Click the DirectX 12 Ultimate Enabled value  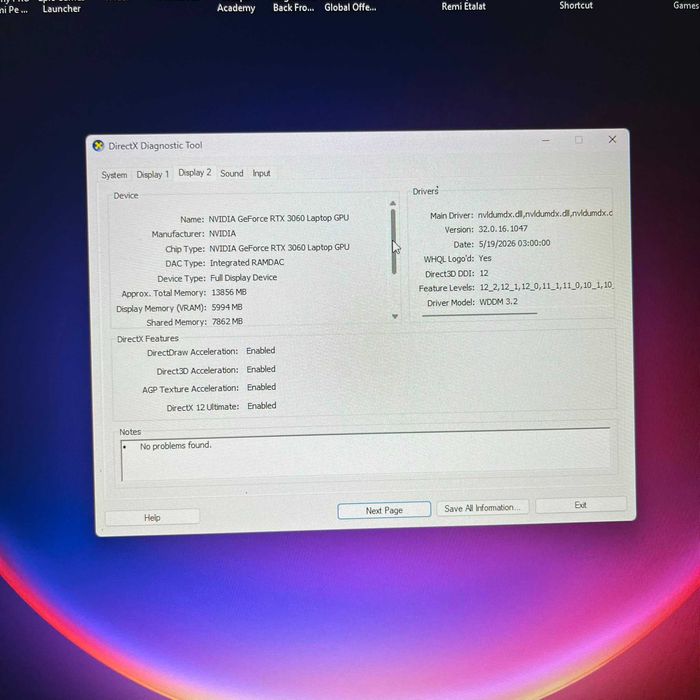pyautogui.click(x=262, y=406)
